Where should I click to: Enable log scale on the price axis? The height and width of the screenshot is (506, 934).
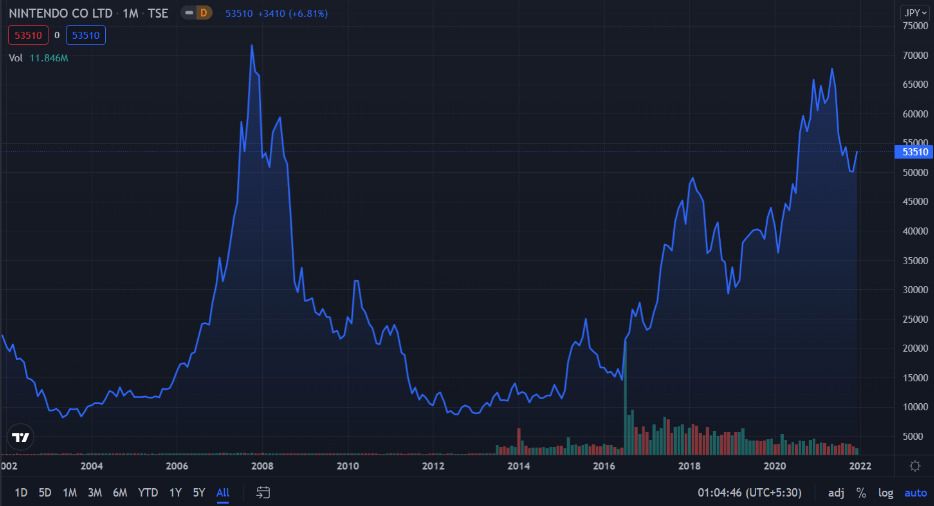tap(885, 493)
